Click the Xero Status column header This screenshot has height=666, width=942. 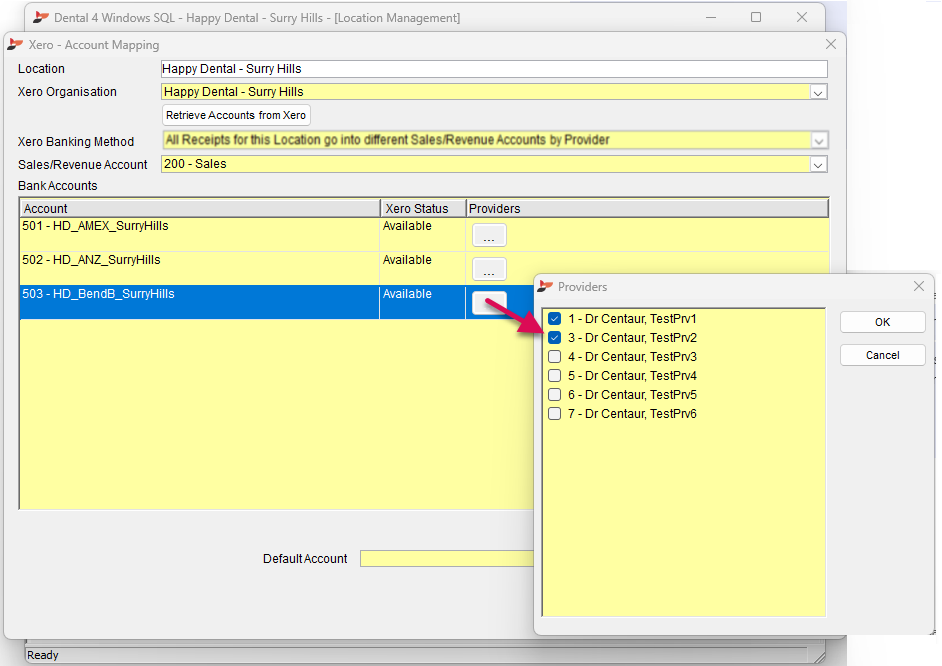click(423, 208)
